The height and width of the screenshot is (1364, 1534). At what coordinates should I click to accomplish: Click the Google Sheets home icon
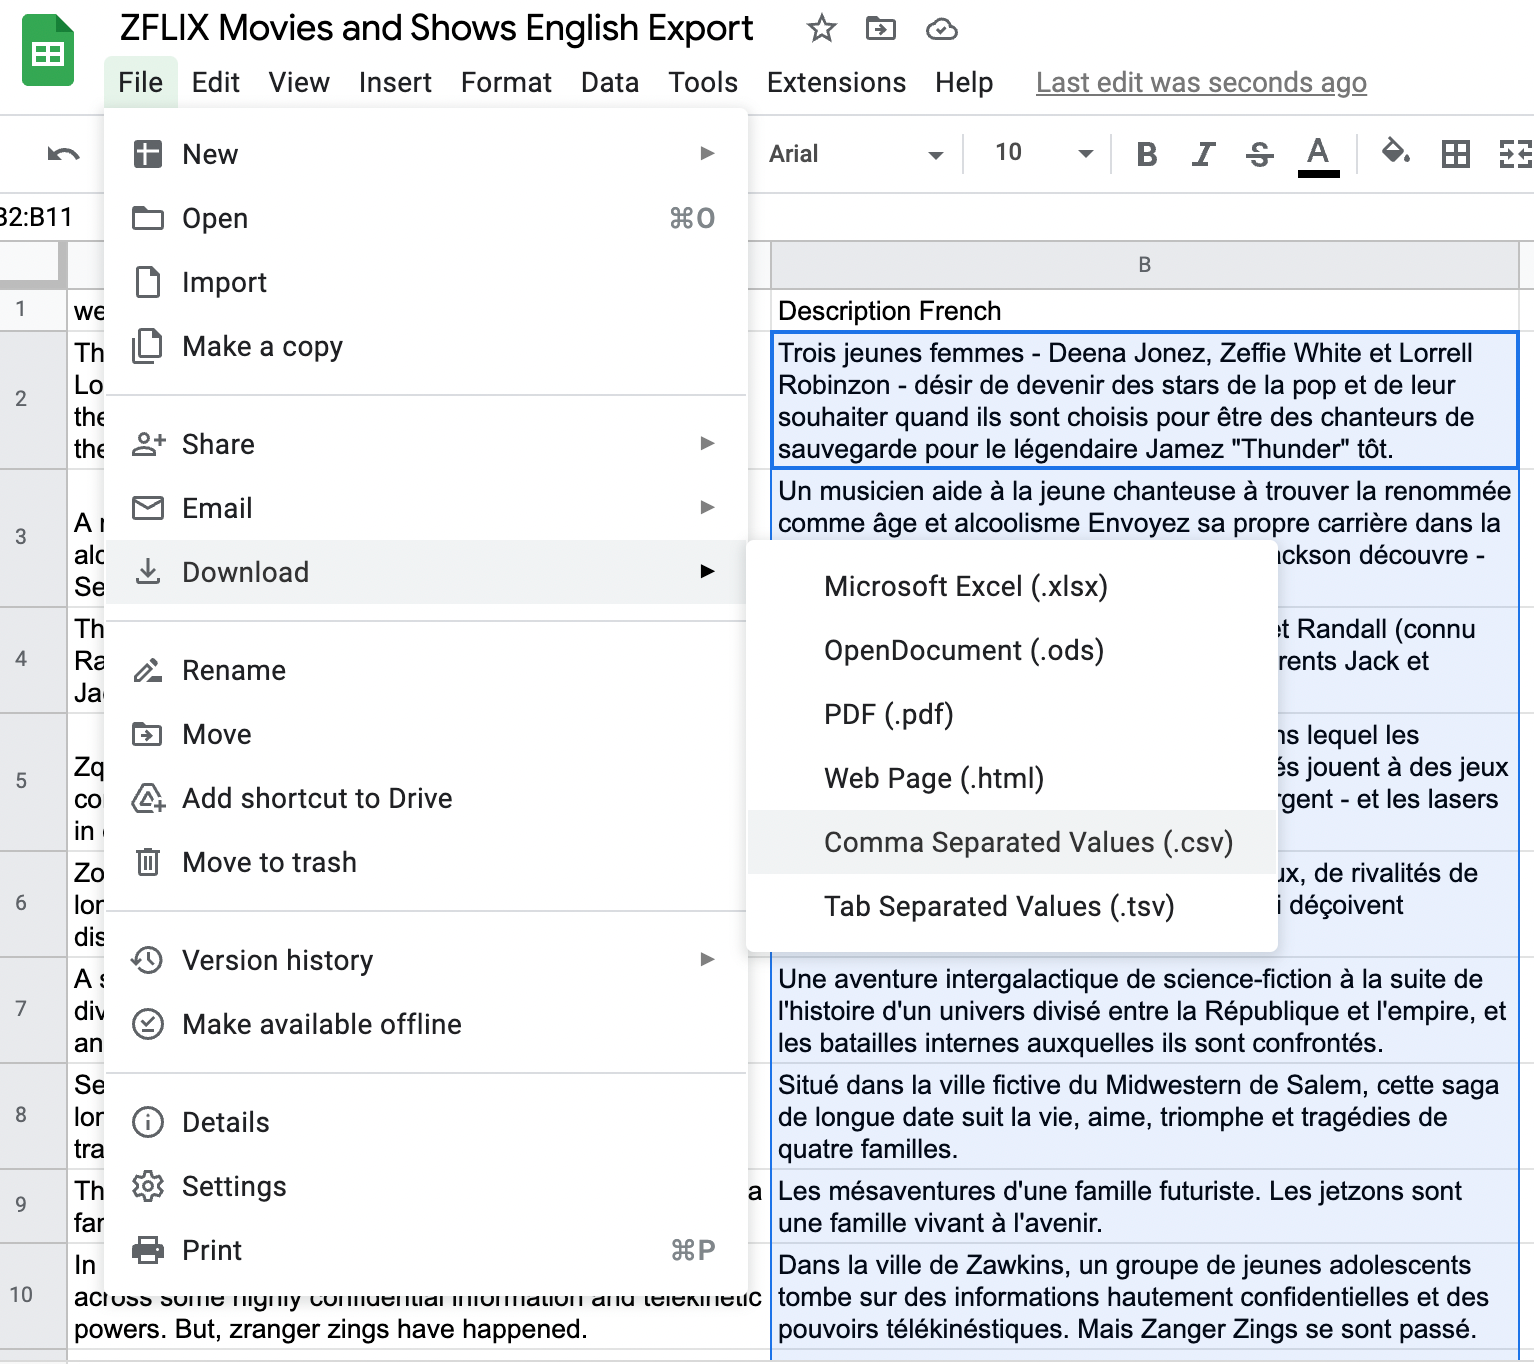pyautogui.click(x=47, y=51)
